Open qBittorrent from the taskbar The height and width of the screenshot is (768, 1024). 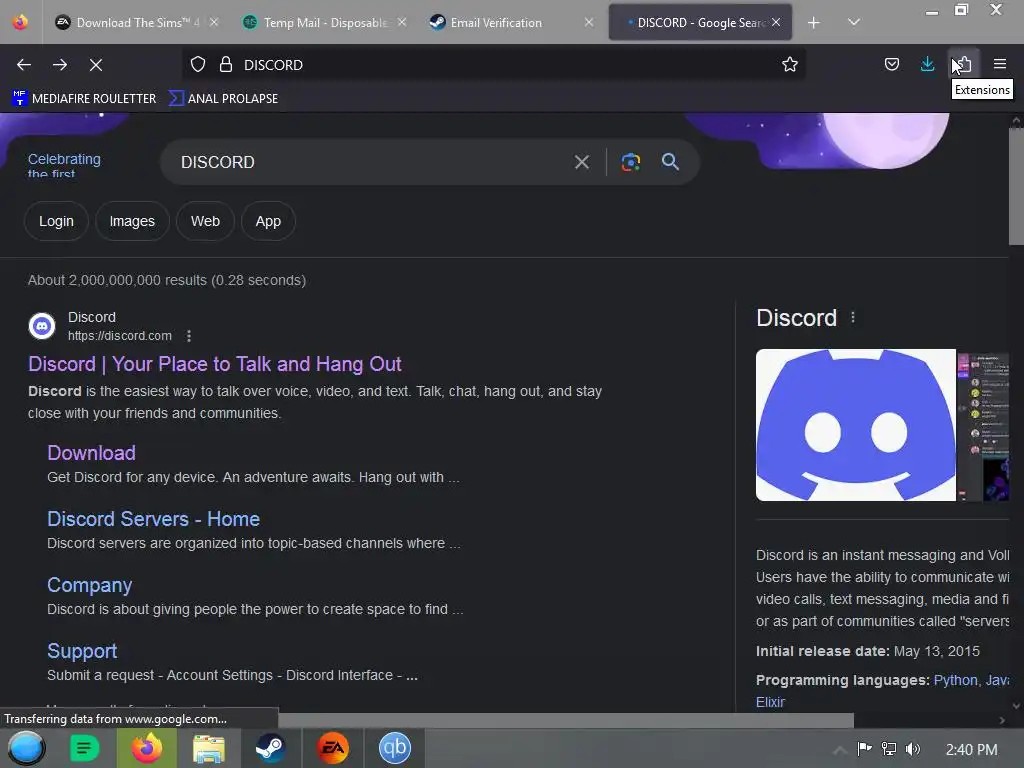(395, 748)
